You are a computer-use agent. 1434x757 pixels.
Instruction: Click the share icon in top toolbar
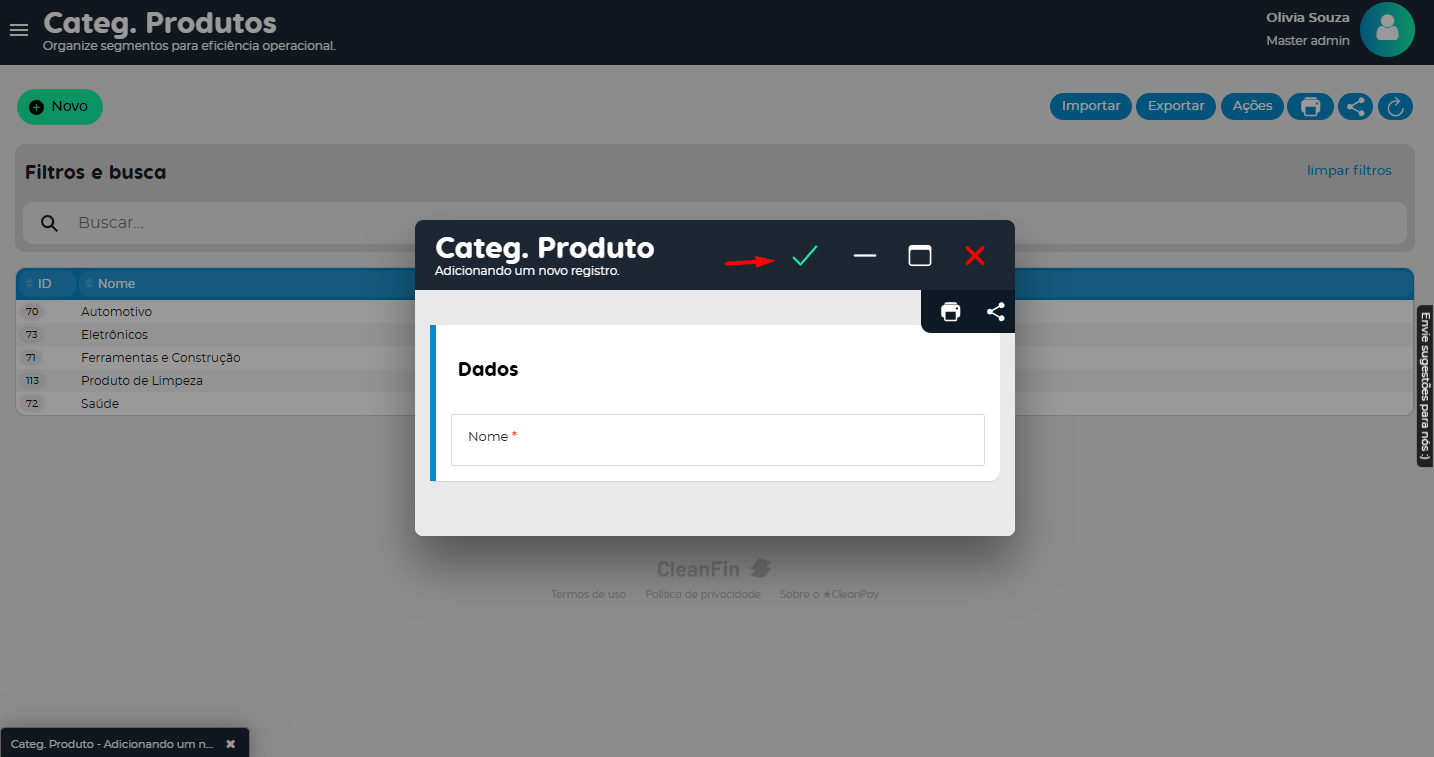(x=1355, y=106)
